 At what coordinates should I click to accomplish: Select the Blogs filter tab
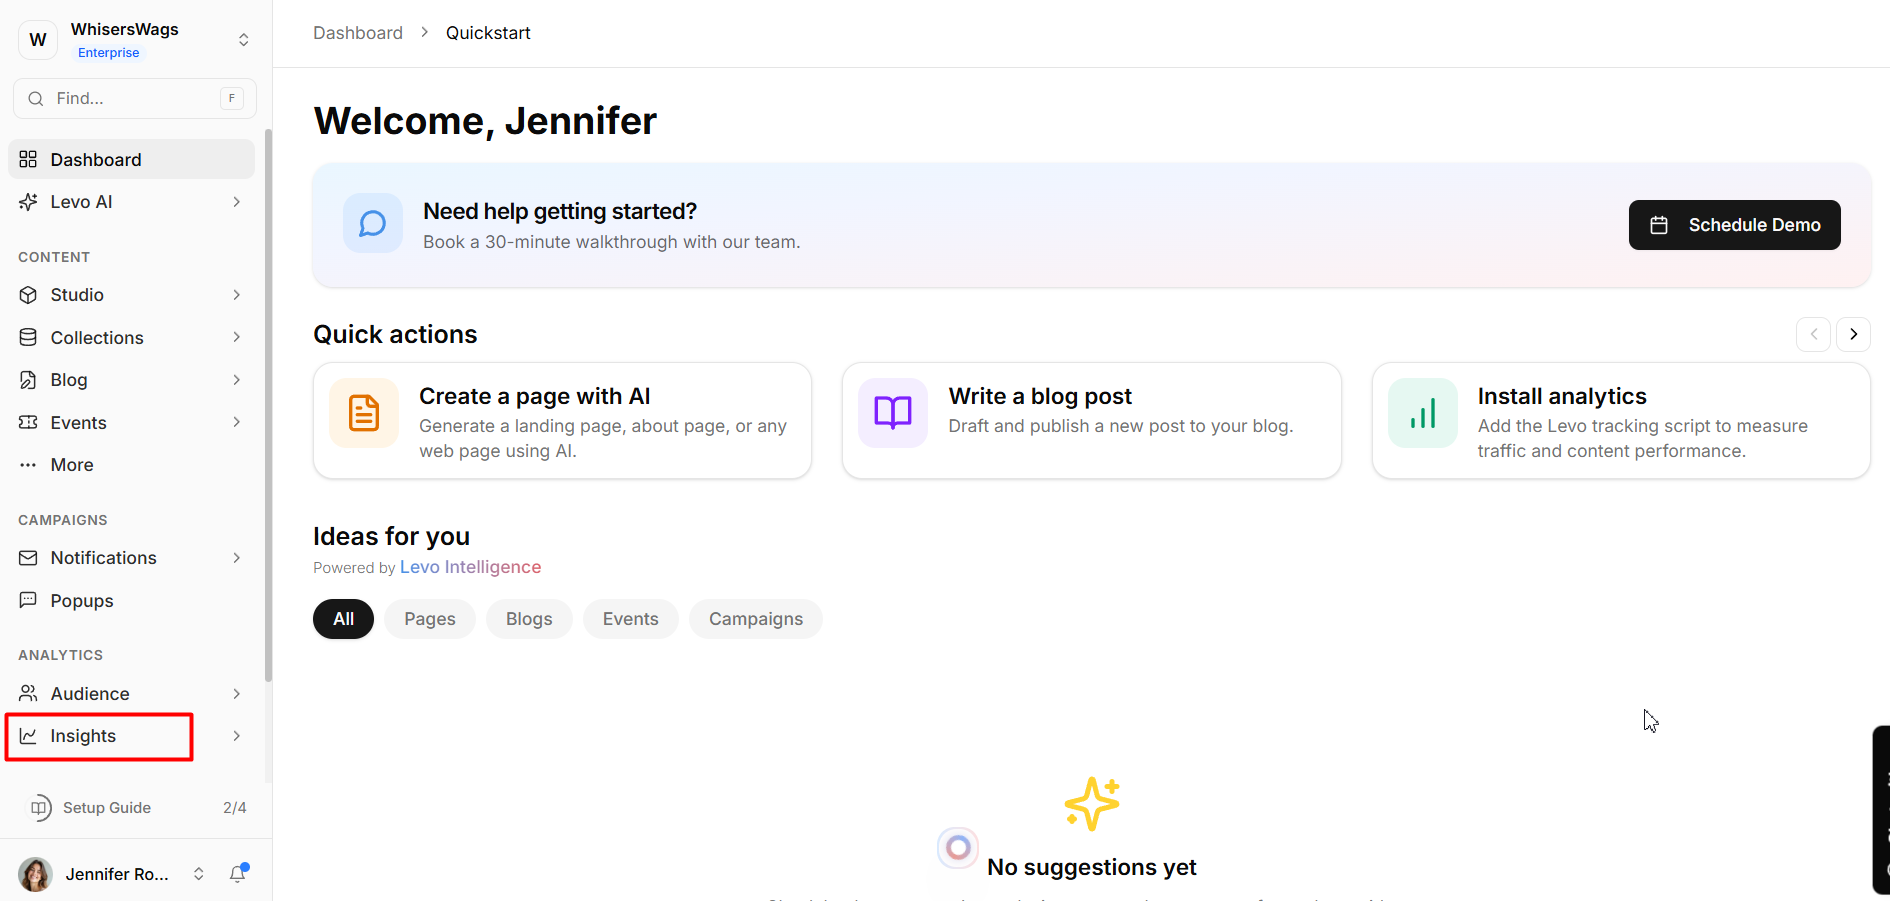point(529,619)
